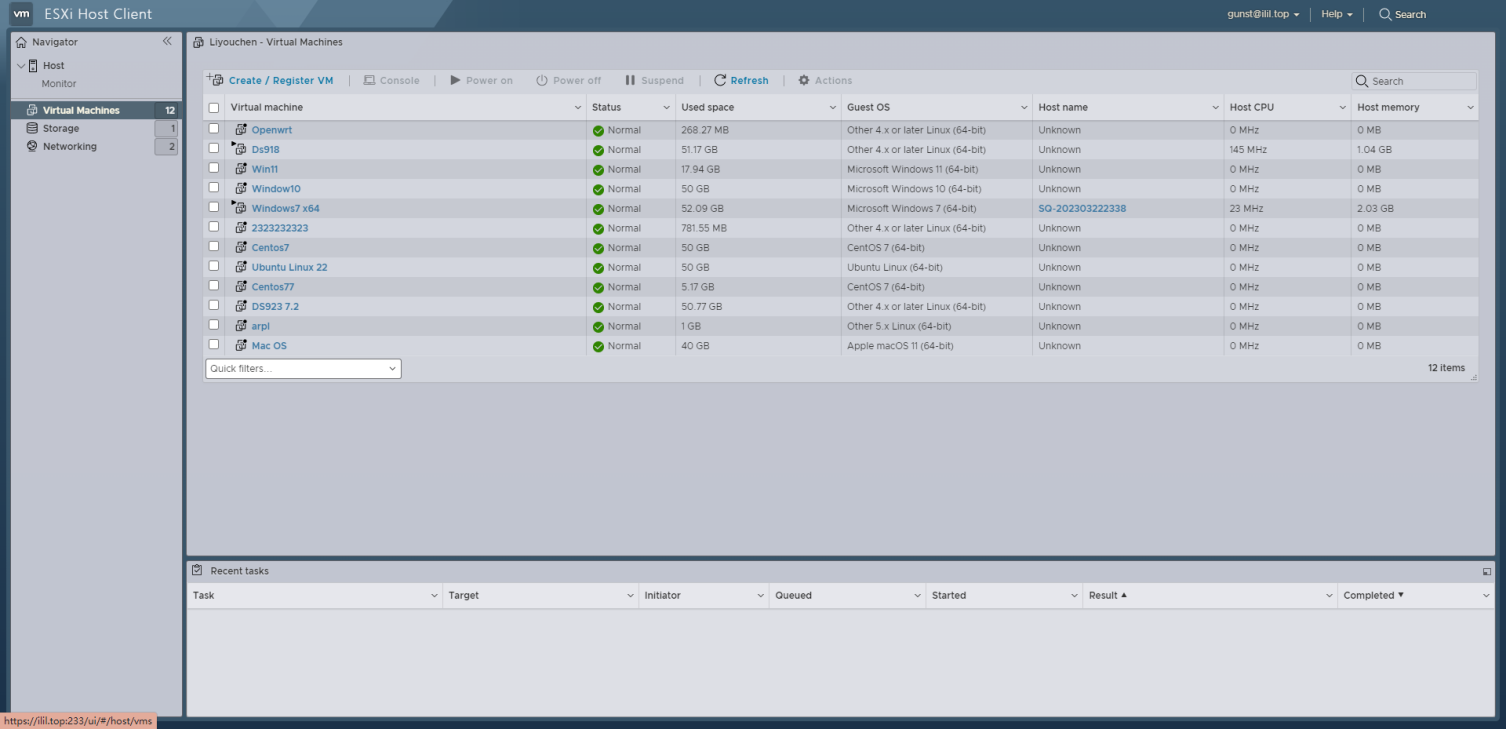Open the Quick filters dropdown
This screenshot has height=729, width=1506.
[x=303, y=369]
